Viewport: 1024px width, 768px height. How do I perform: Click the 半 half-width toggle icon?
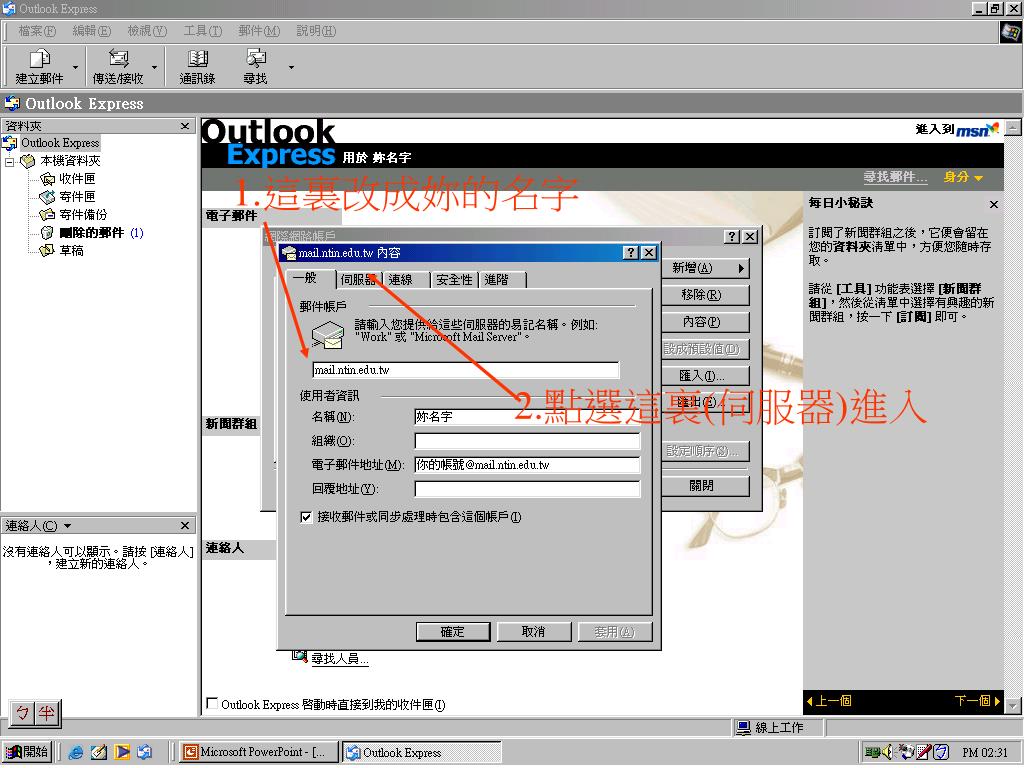click(x=46, y=713)
